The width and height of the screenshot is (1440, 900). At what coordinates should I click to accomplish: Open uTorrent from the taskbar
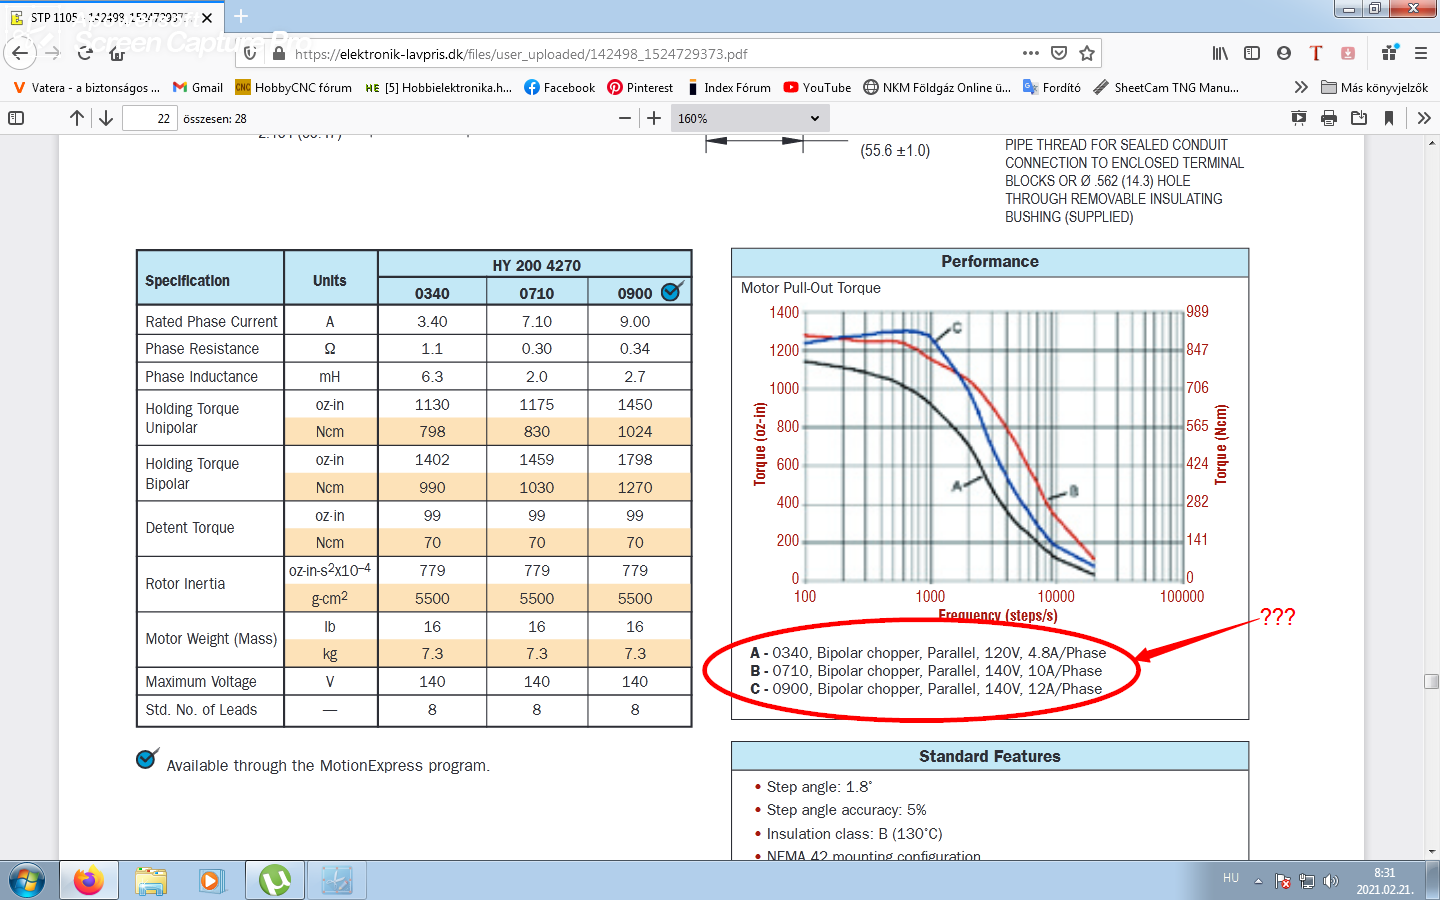click(x=275, y=880)
